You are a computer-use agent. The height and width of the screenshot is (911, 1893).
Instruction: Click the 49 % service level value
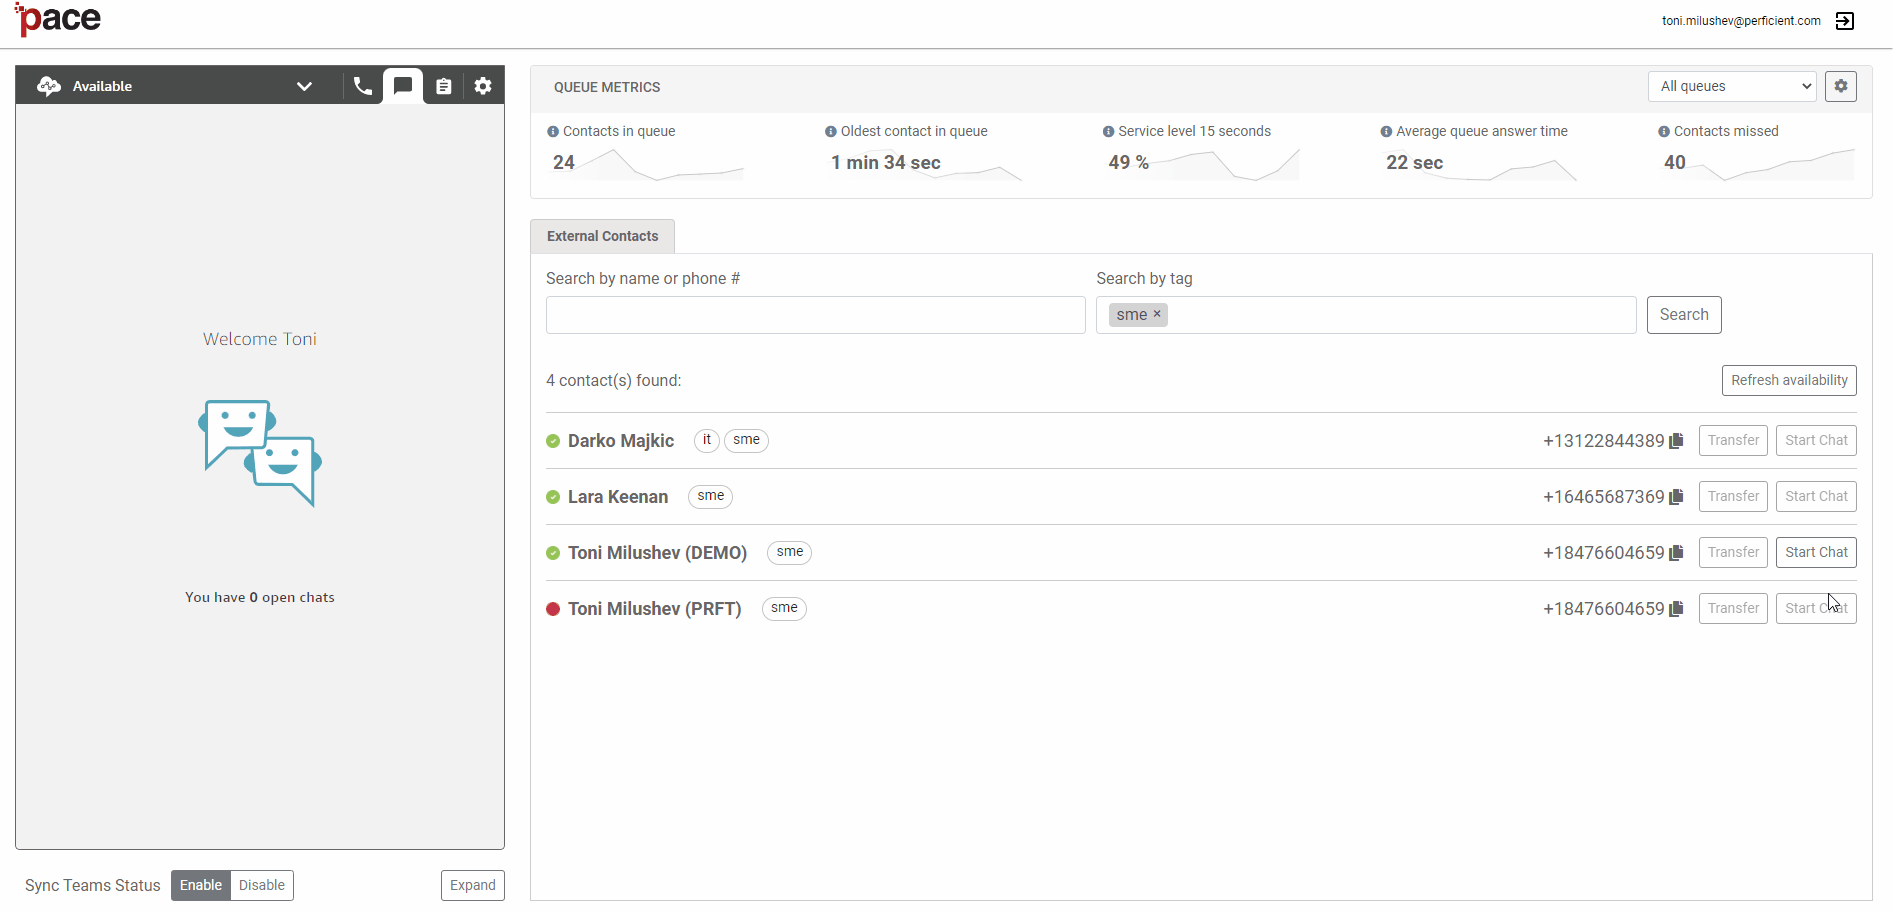pyautogui.click(x=1129, y=162)
